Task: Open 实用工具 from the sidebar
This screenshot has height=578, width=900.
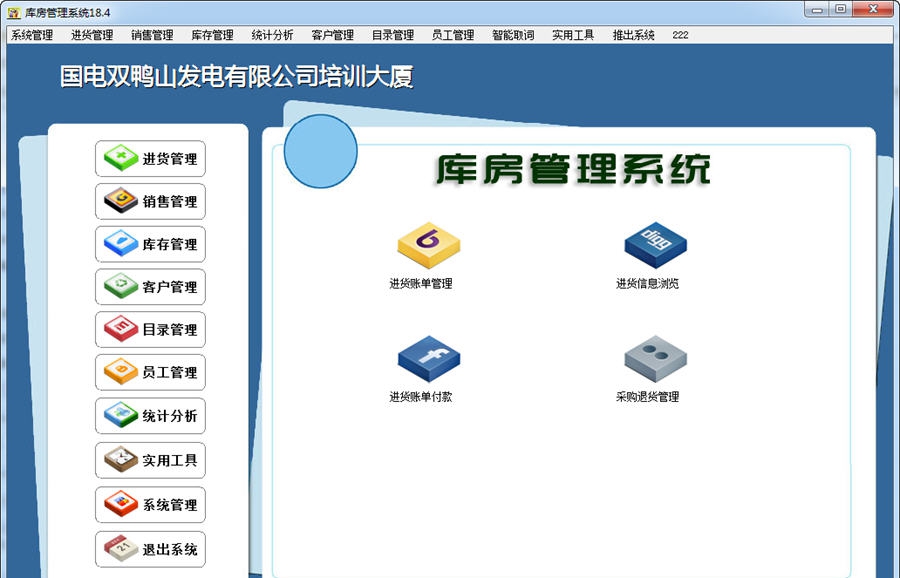Action: [149, 460]
